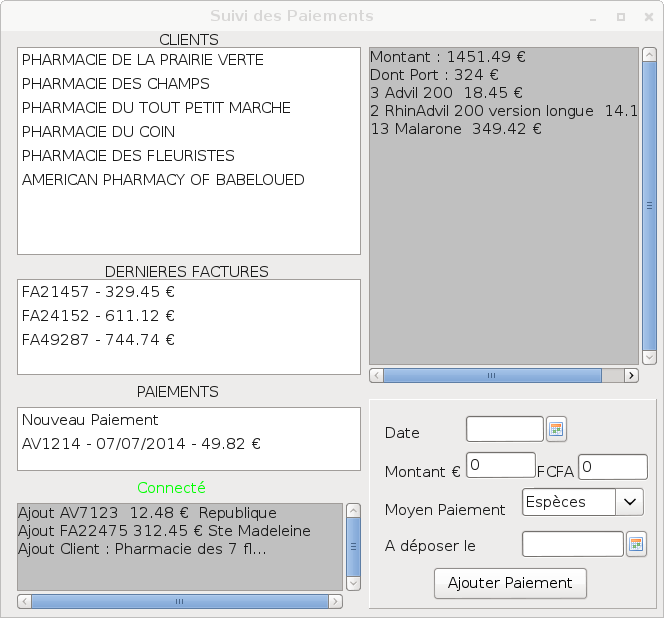
Task: Click the Dont Port : 324 € line
Action: point(434,75)
